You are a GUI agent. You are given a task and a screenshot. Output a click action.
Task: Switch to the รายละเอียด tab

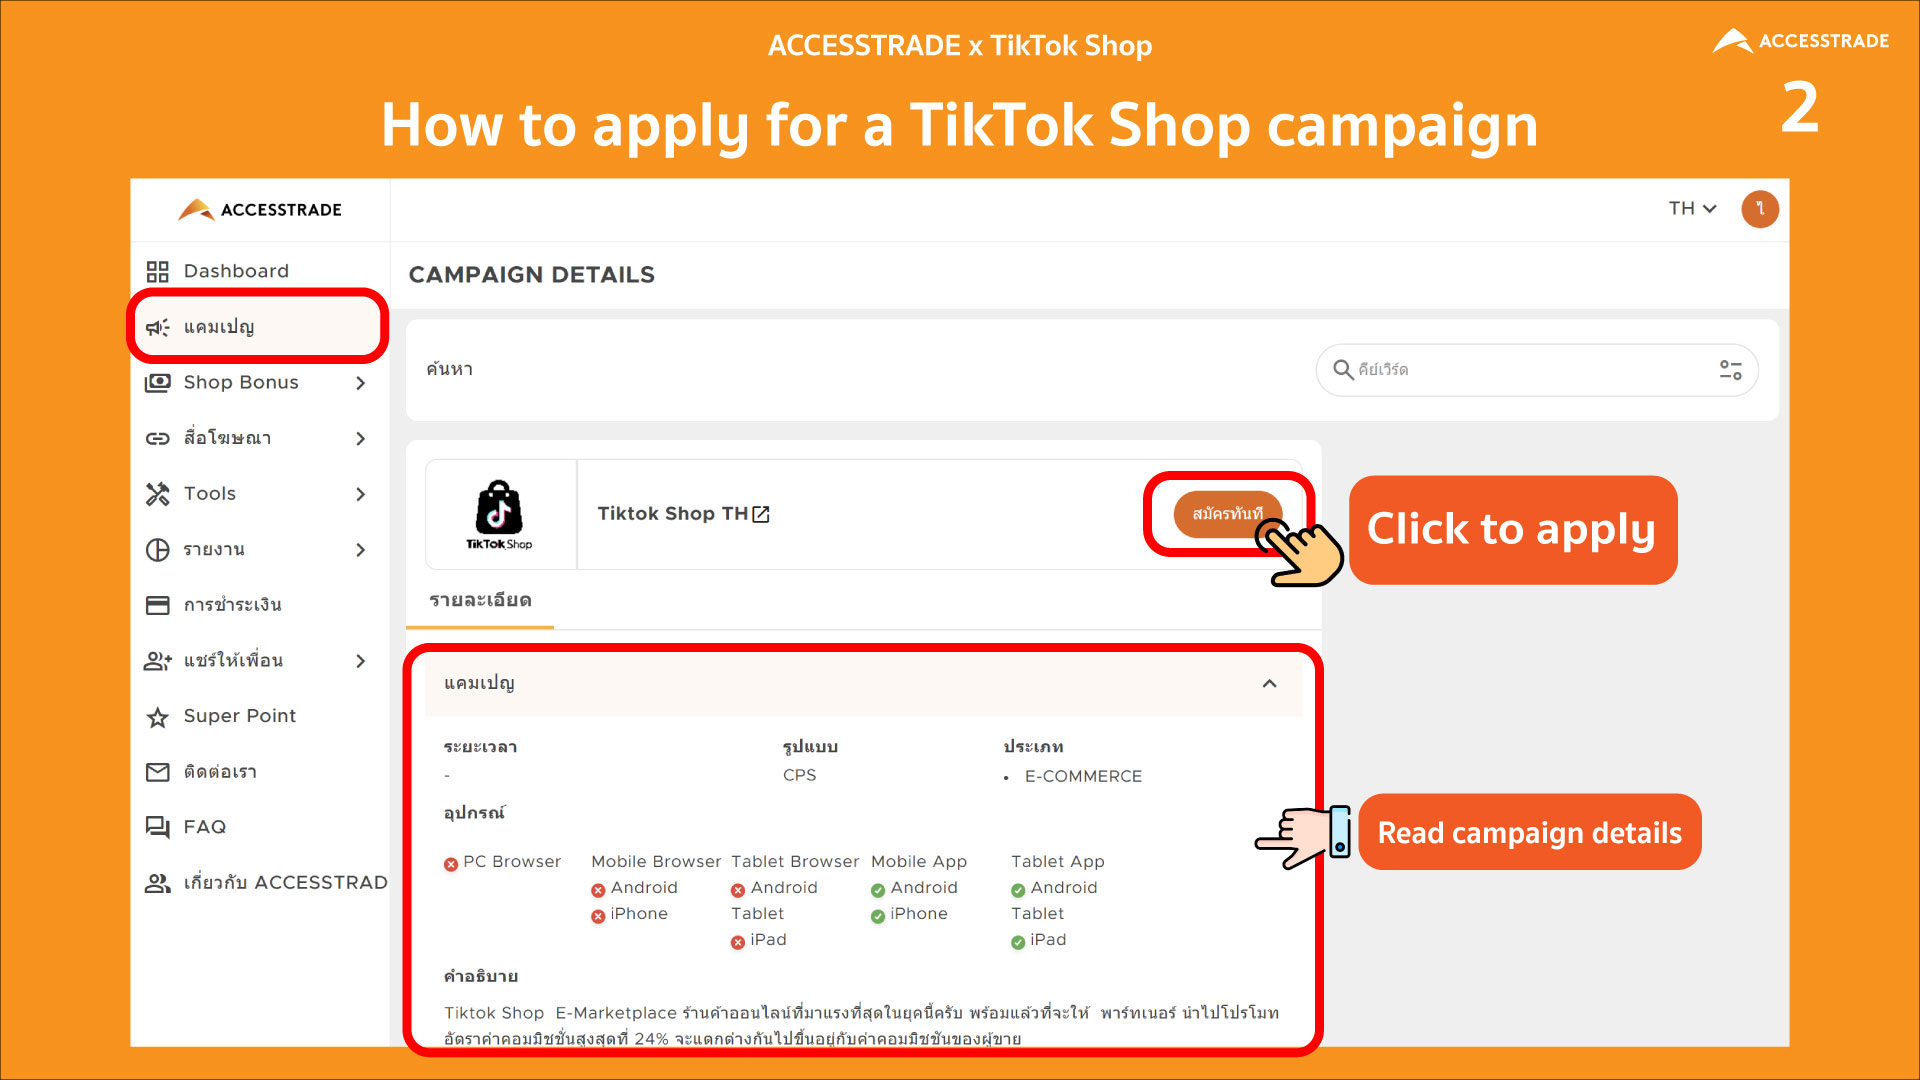pyautogui.click(x=480, y=600)
